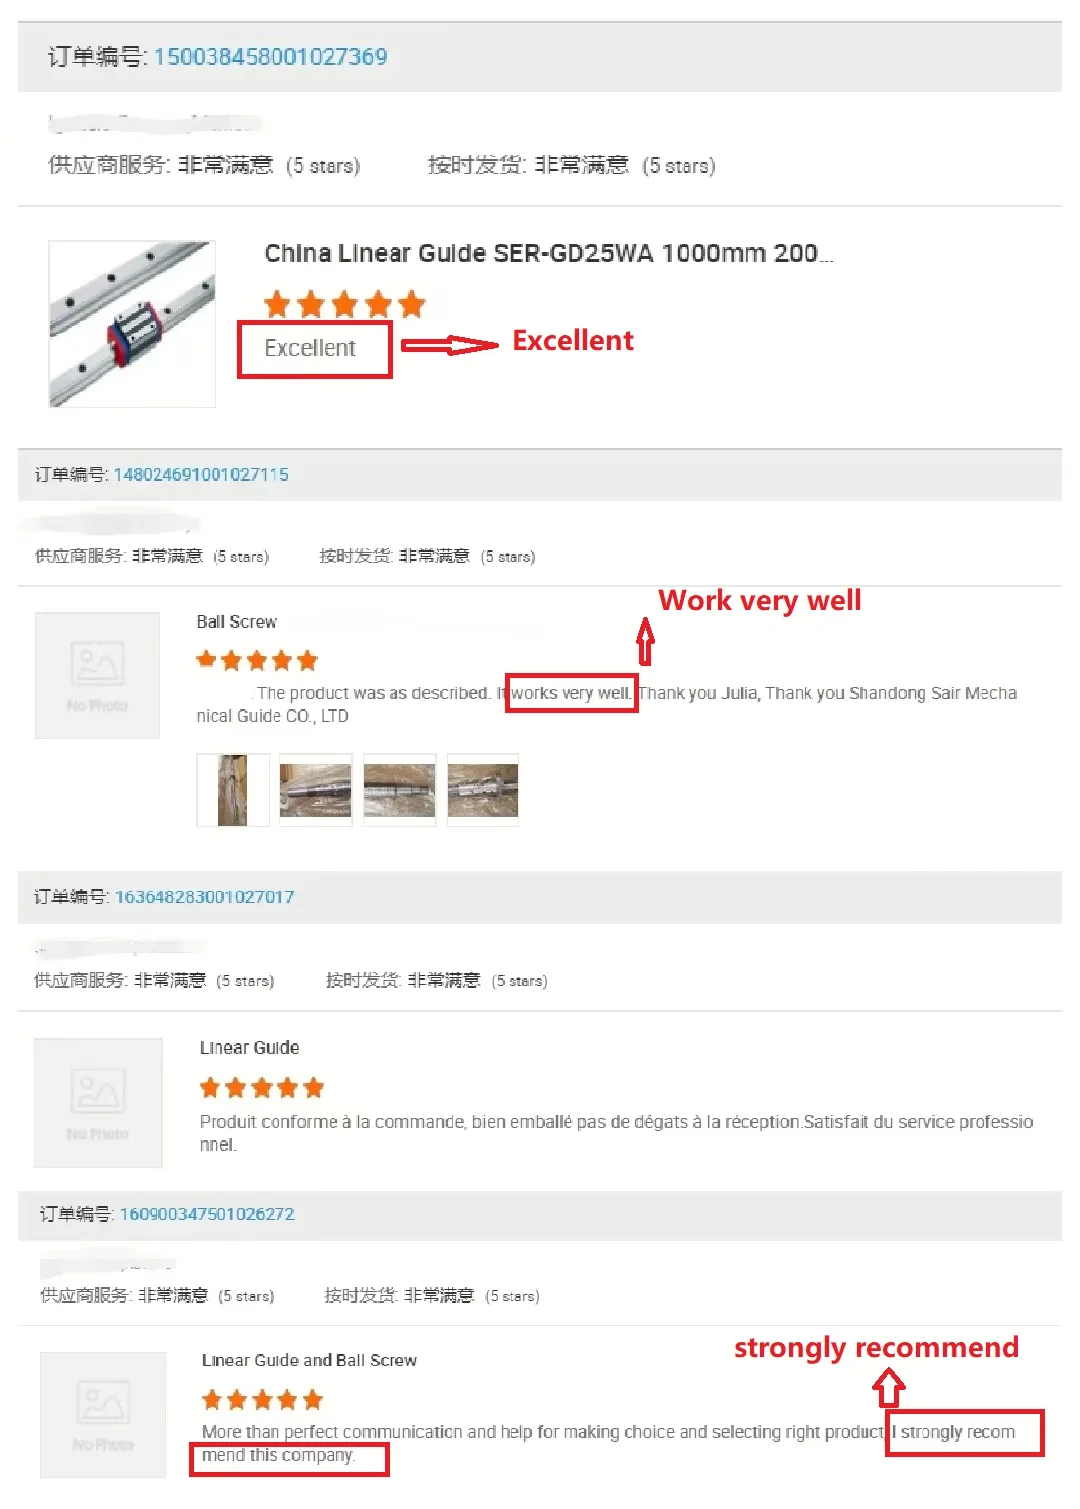Click star rating under Linear Guide review
Screen dimensions: 1080x1509
262,1088
